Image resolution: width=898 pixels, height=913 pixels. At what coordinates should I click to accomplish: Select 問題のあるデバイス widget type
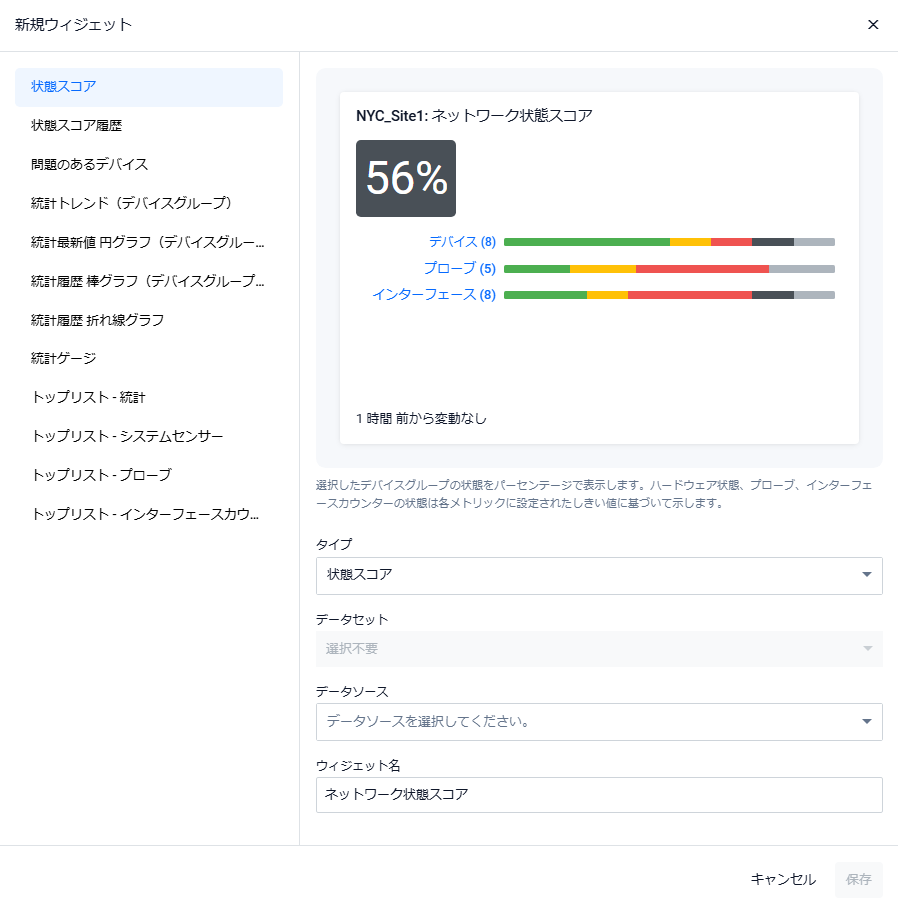(x=149, y=165)
